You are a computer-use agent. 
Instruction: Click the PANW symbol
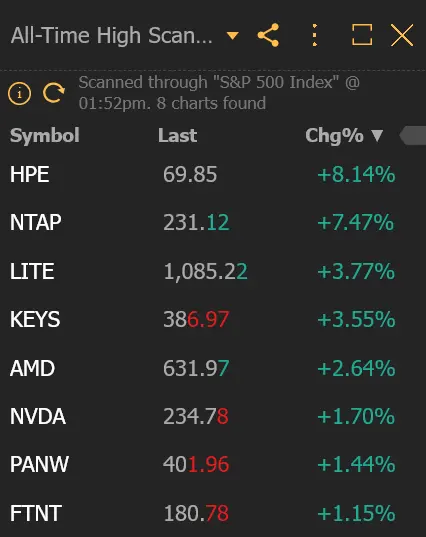[39, 464]
